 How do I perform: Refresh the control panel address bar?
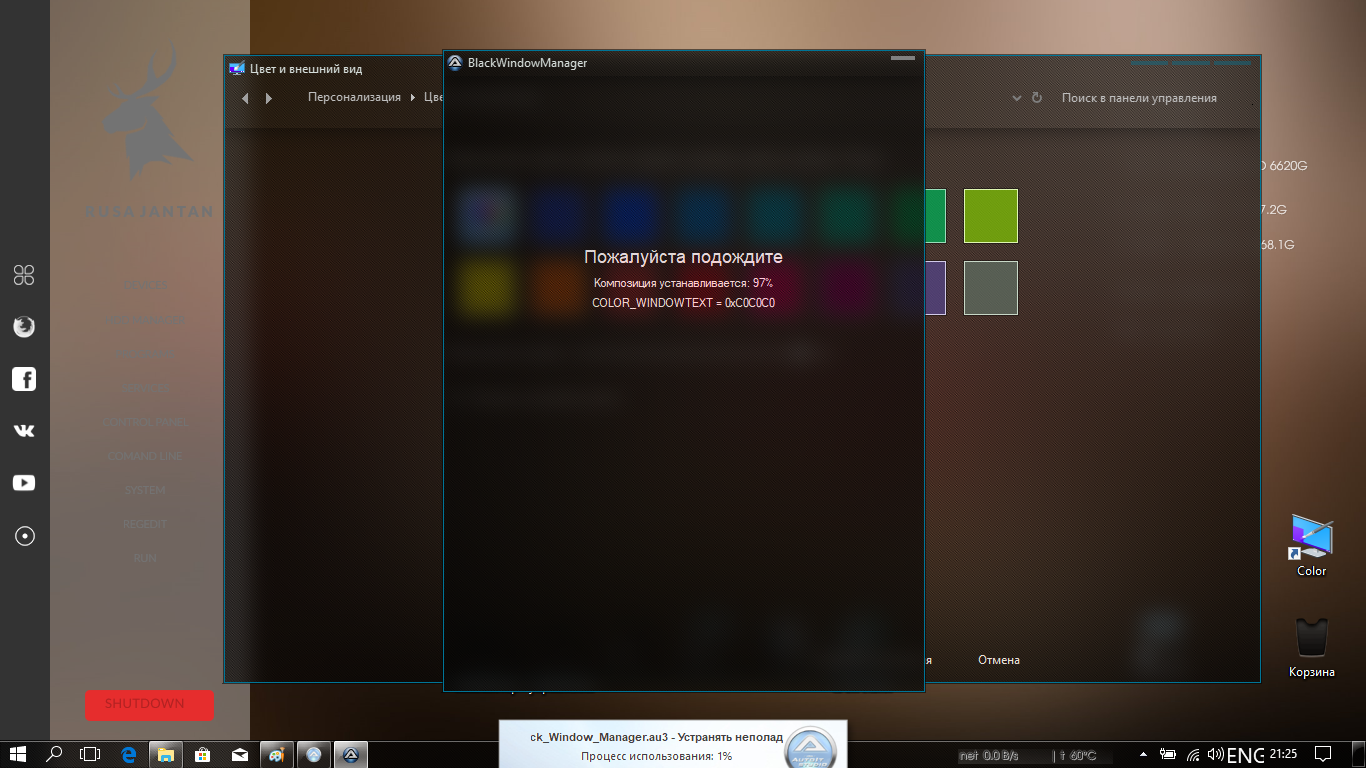pos(1037,98)
